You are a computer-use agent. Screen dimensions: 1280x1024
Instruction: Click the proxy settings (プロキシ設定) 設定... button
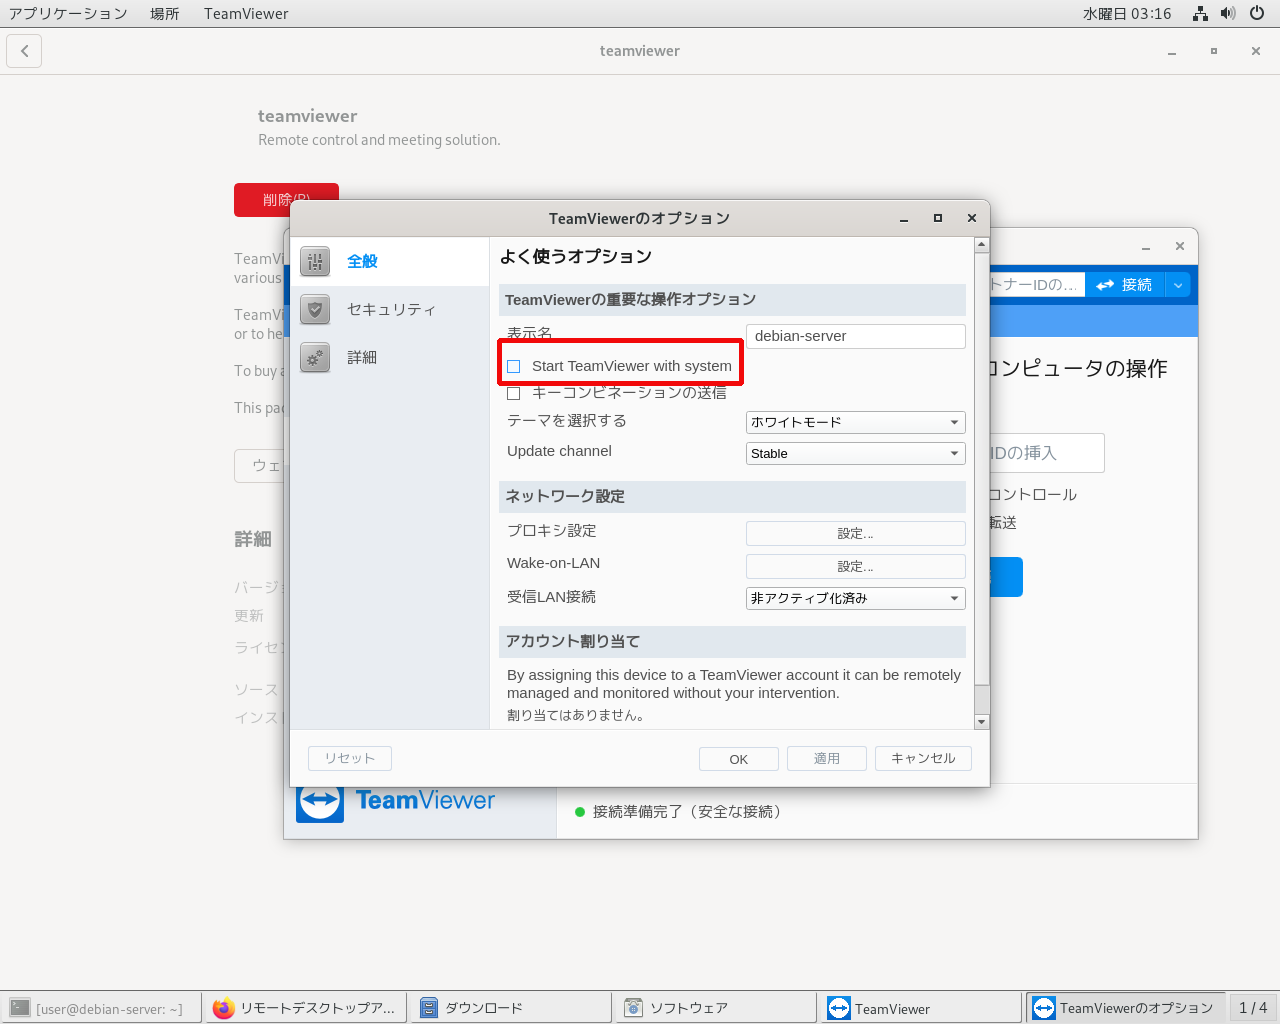855,533
